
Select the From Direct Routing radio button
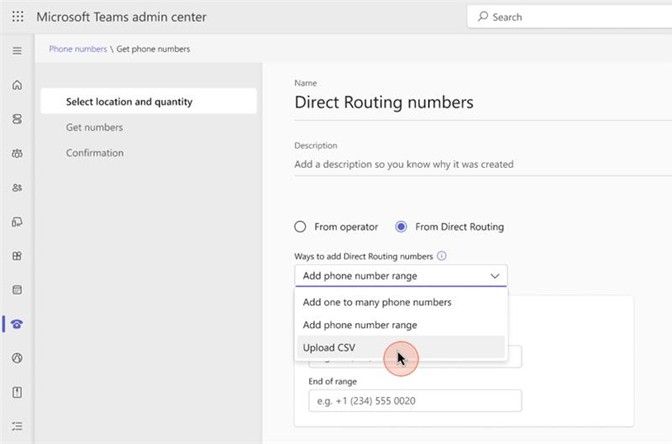(x=401, y=226)
